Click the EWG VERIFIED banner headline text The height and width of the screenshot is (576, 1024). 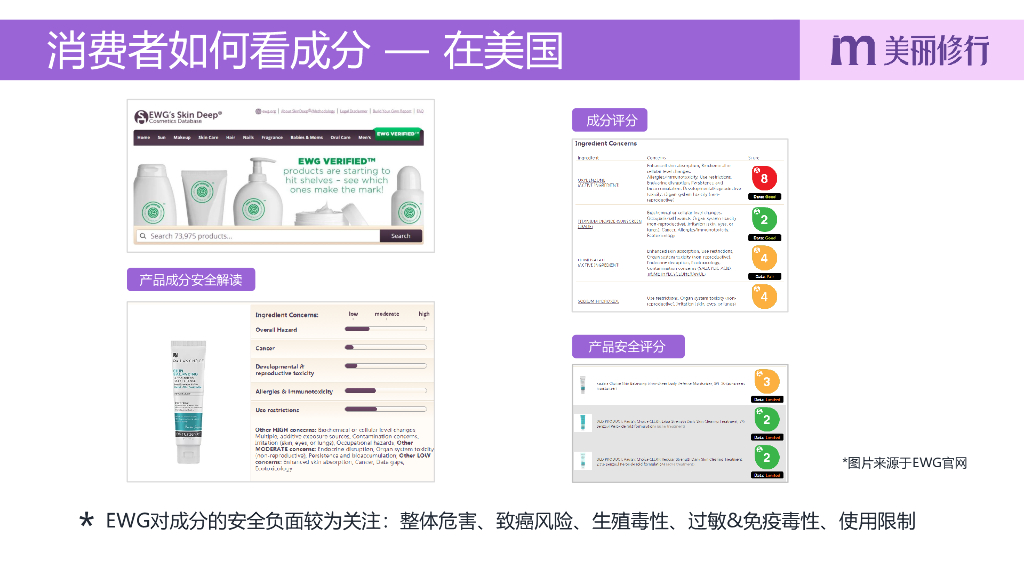336,161
